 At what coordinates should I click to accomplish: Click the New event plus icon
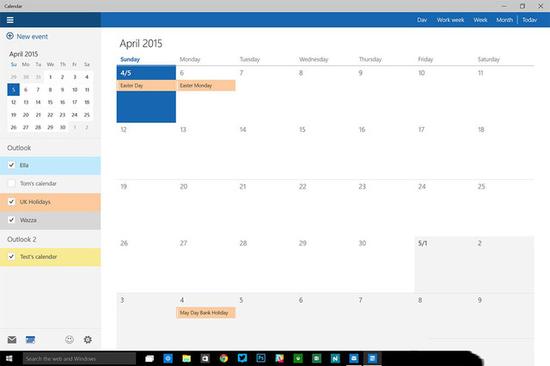tap(10, 36)
